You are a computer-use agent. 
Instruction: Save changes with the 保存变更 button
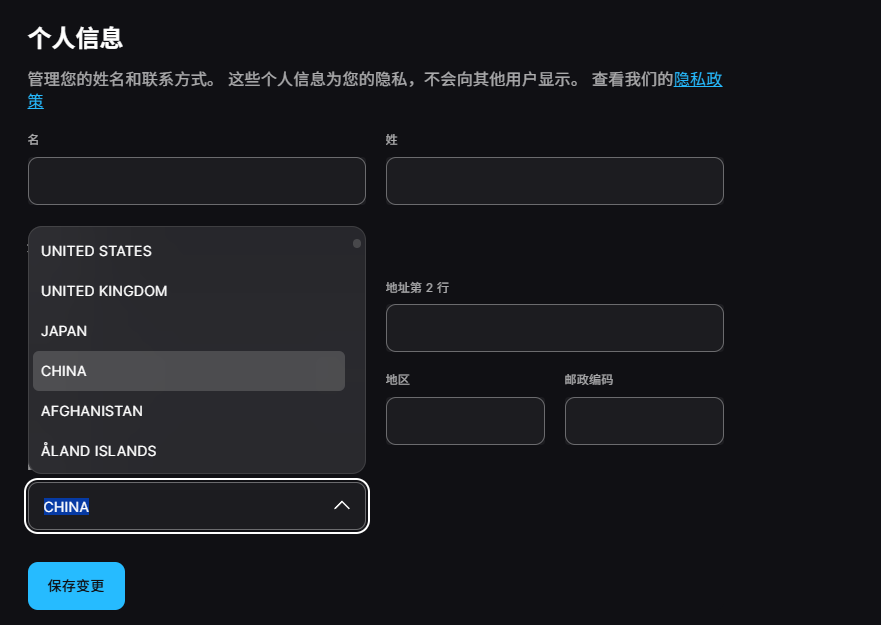(x=76, y=586)
